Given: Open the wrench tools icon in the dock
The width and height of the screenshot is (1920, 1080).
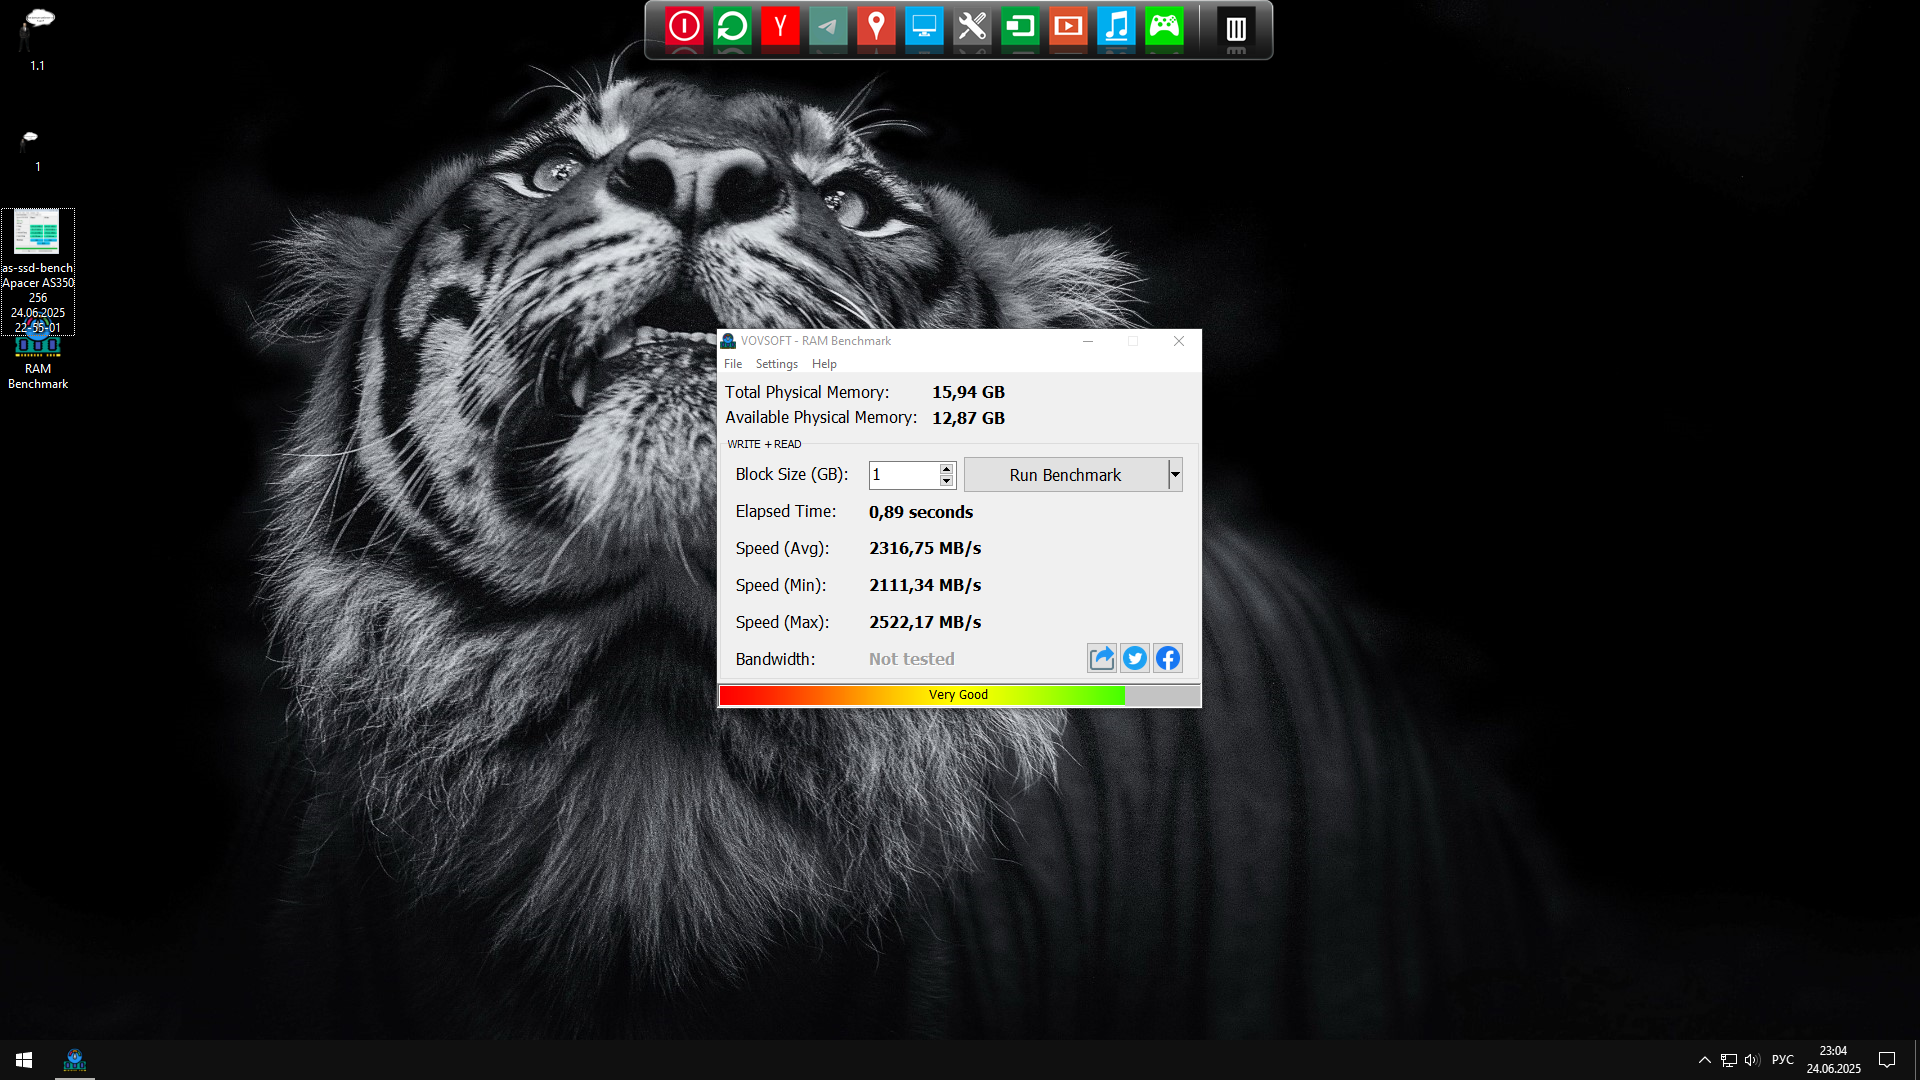Looking at the screenshot, I should tap(972, 27).
